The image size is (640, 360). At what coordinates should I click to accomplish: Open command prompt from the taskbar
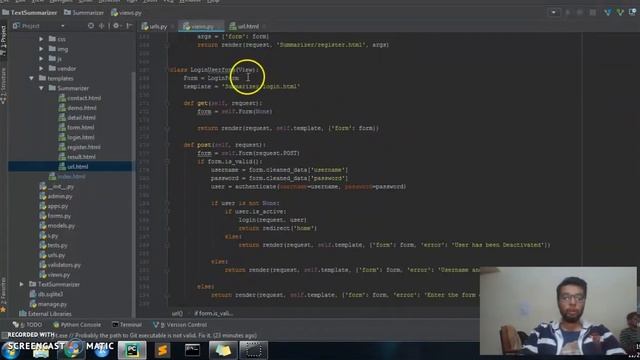coord(192,350)
